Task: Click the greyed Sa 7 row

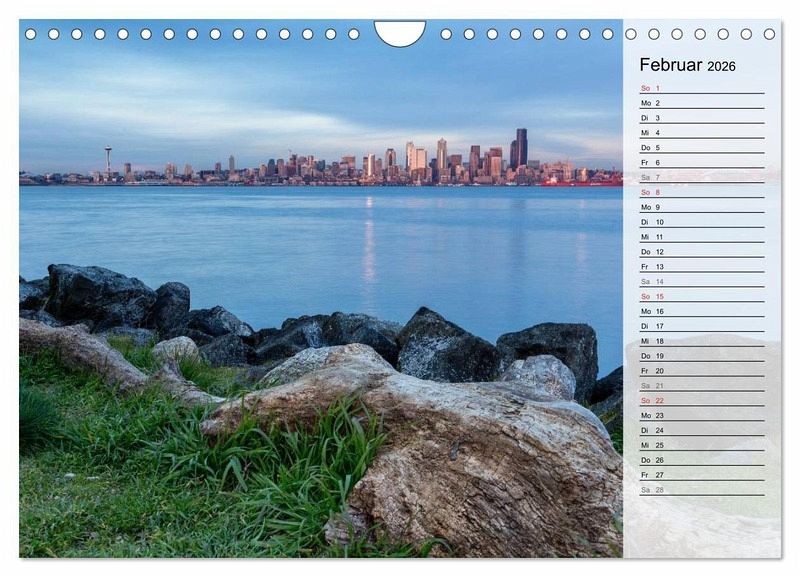Action: pyautogui.click(x=701, y=177)
